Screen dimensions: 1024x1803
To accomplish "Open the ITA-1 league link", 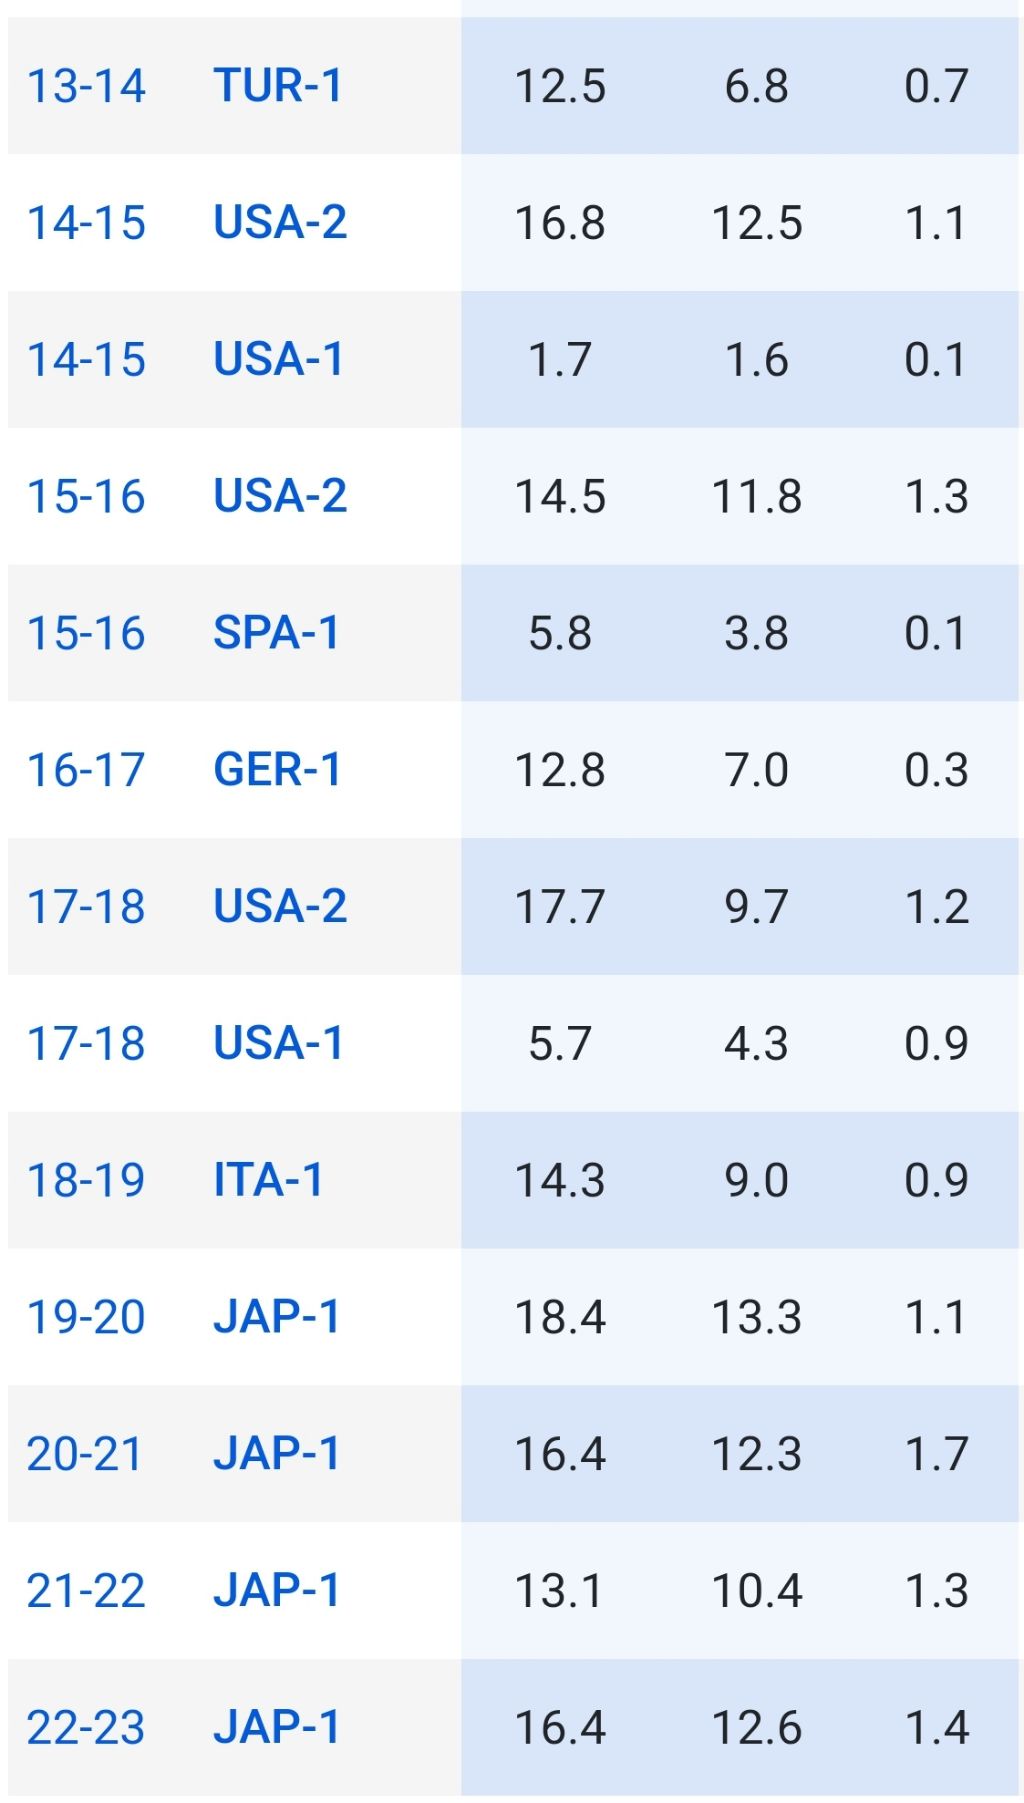I will (x=269, y=1181).
